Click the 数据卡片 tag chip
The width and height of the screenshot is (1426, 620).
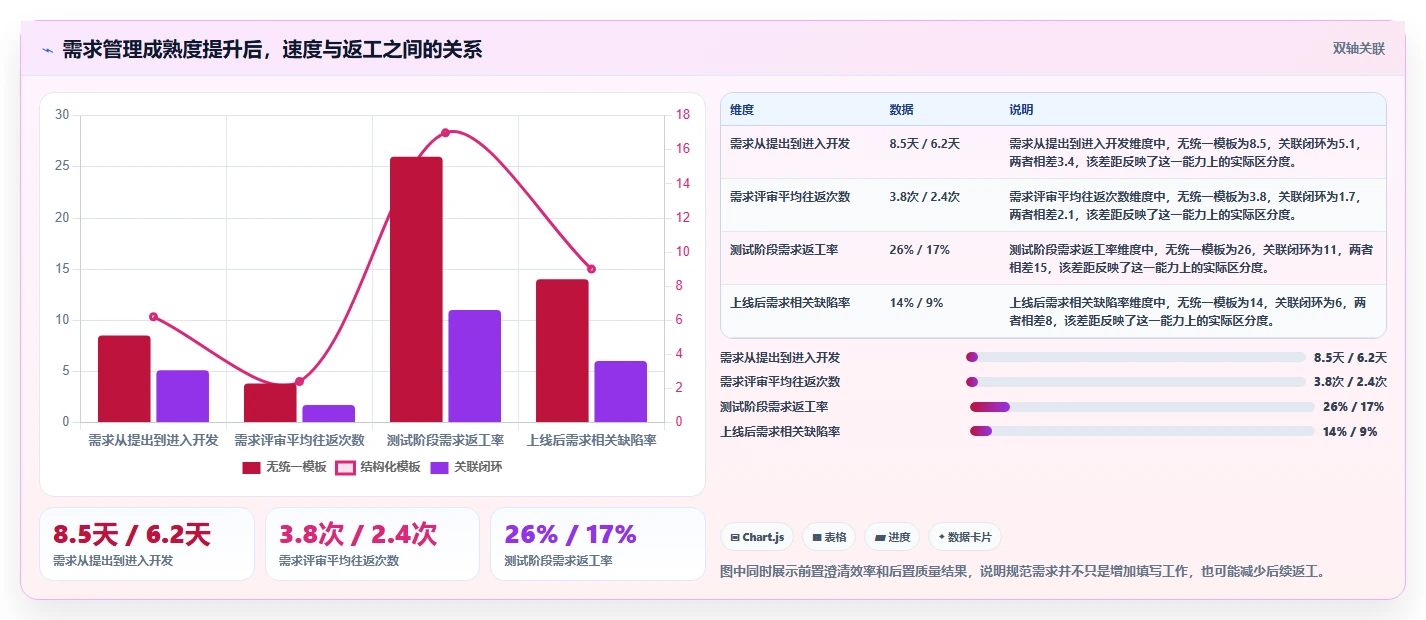964,537
